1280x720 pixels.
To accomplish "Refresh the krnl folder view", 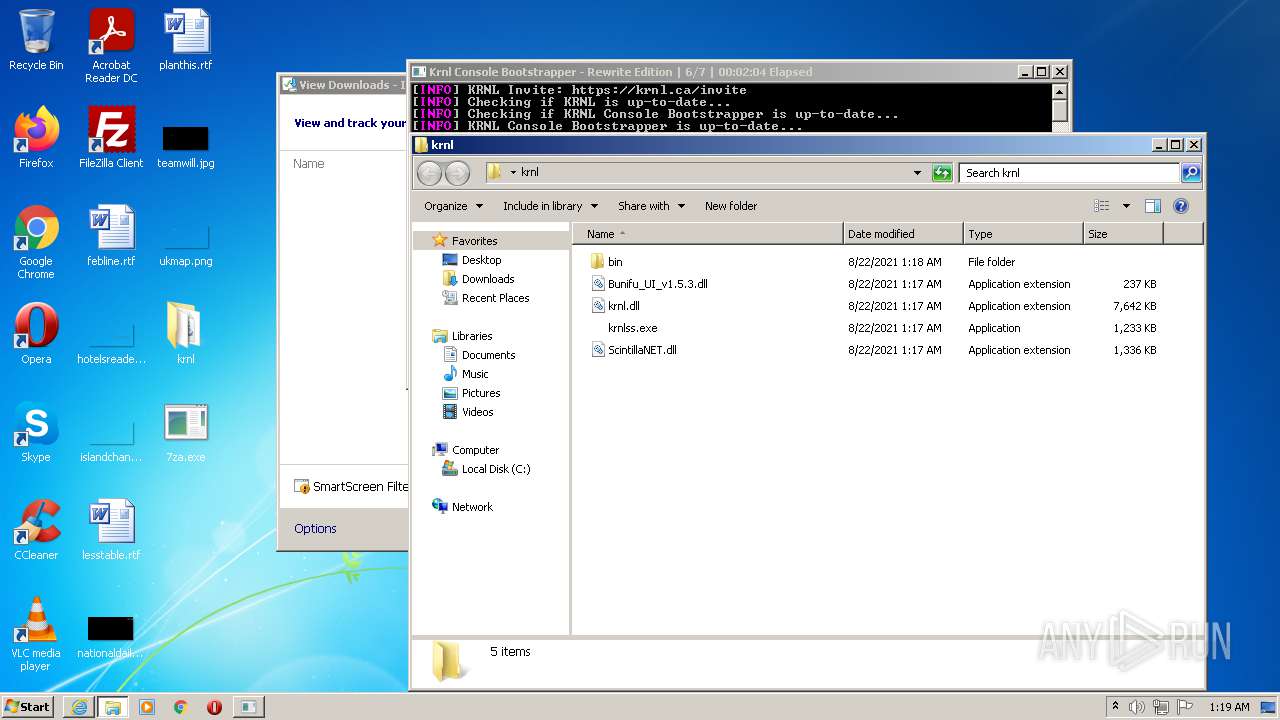I will [942, 173].
